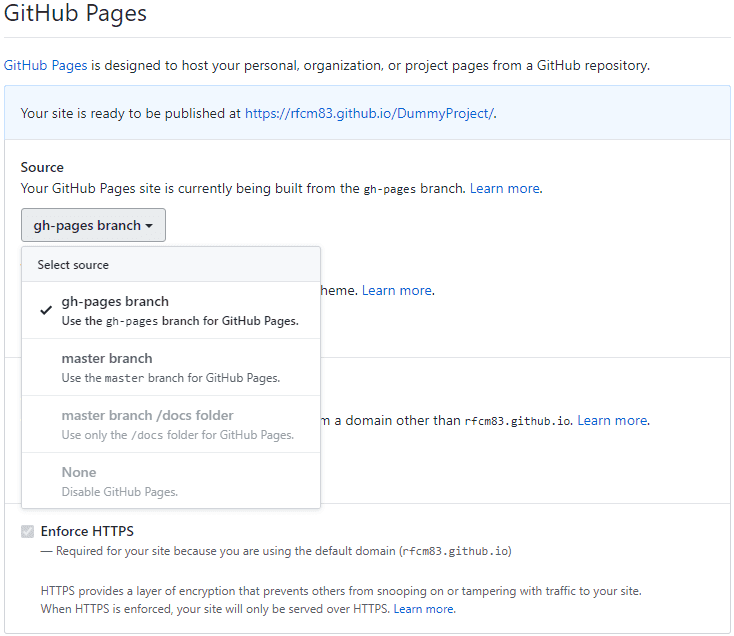Click the Enforce HTTPS label

coord(87,531)
